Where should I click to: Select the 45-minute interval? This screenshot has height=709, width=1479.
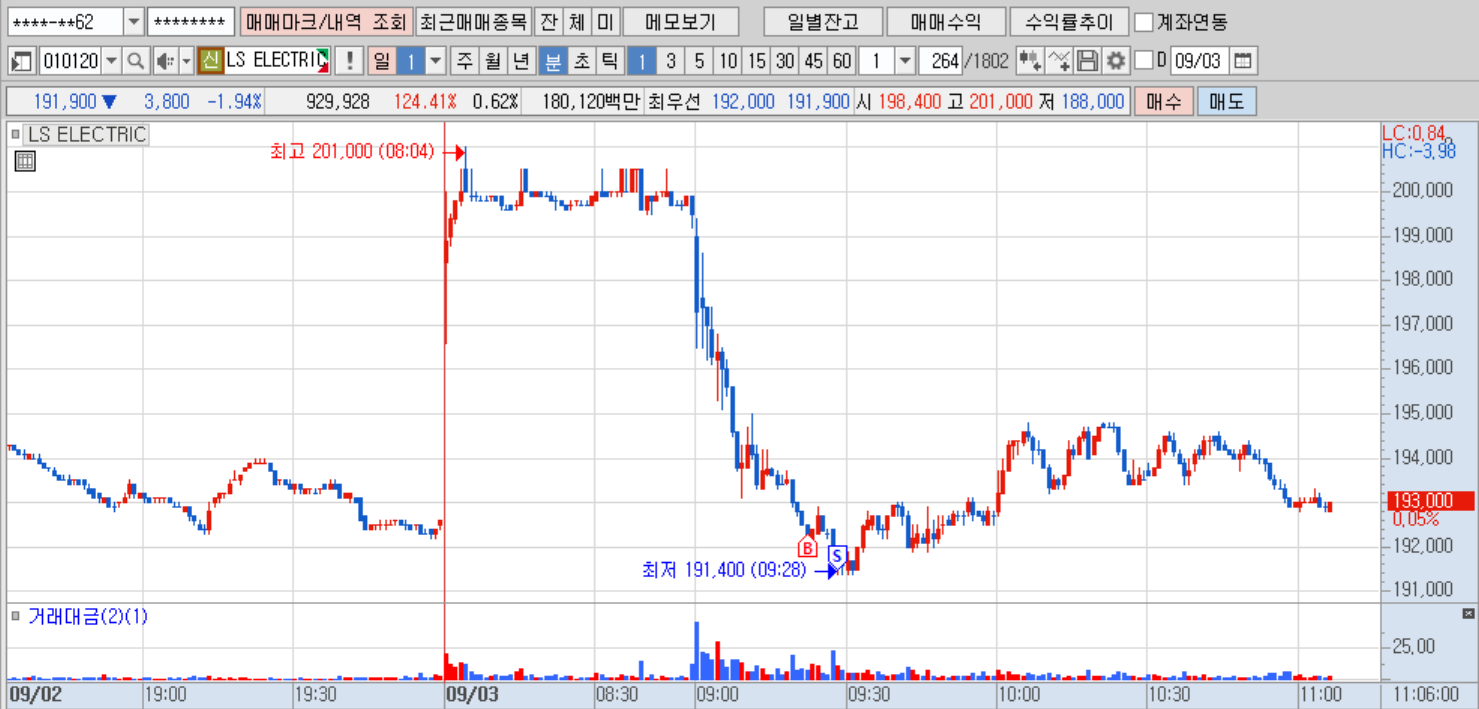coord(814,61)
